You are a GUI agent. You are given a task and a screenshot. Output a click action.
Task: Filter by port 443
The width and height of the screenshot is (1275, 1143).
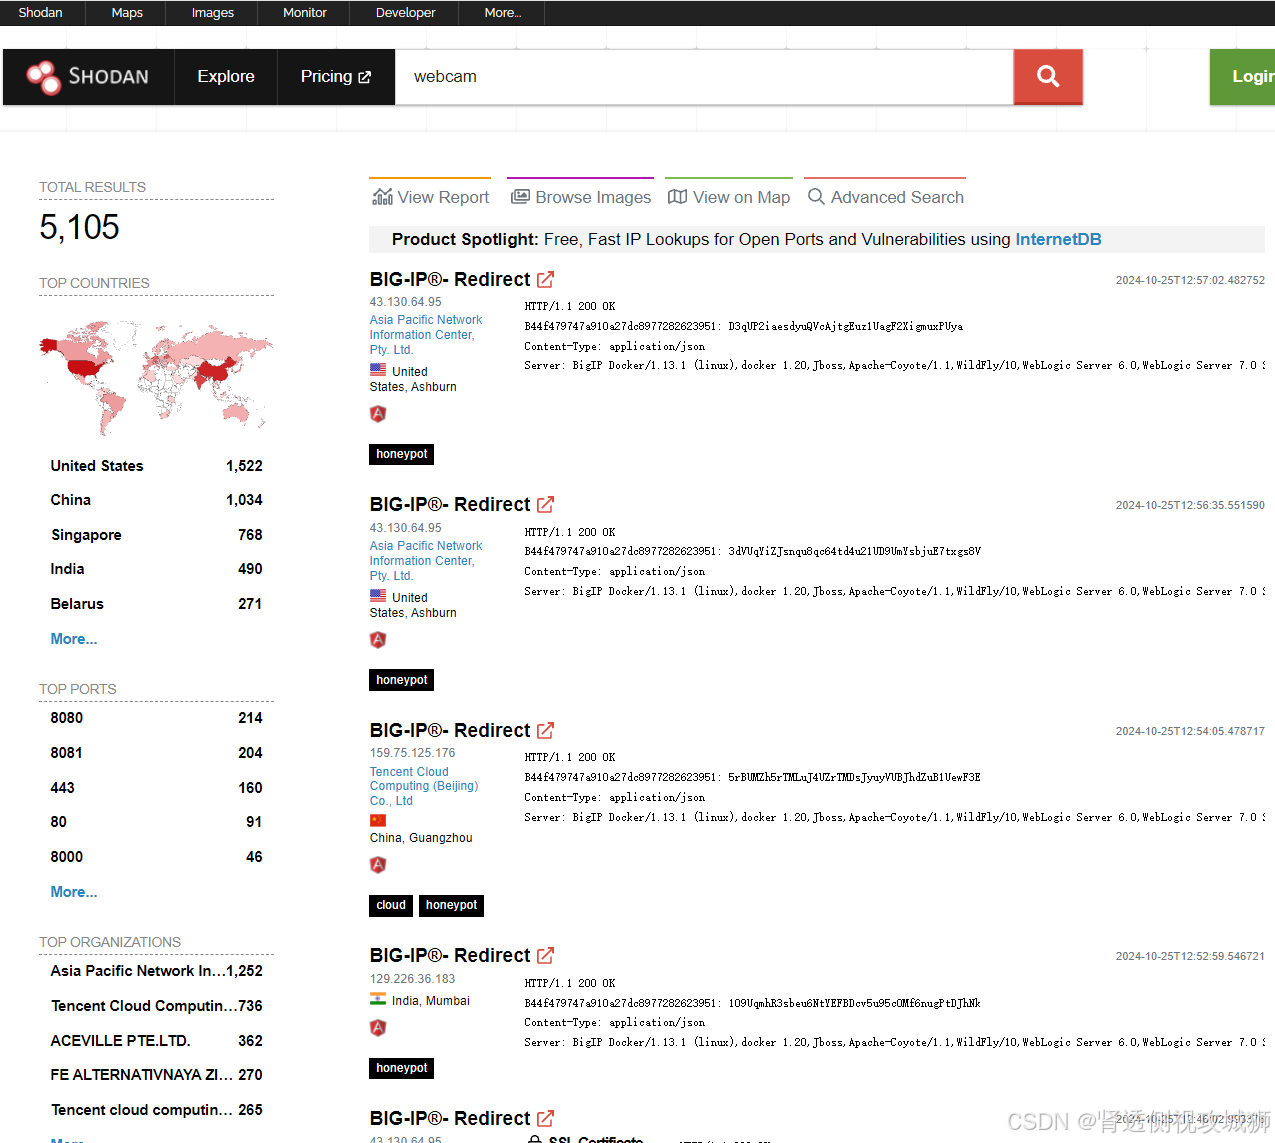pos(156,788)
